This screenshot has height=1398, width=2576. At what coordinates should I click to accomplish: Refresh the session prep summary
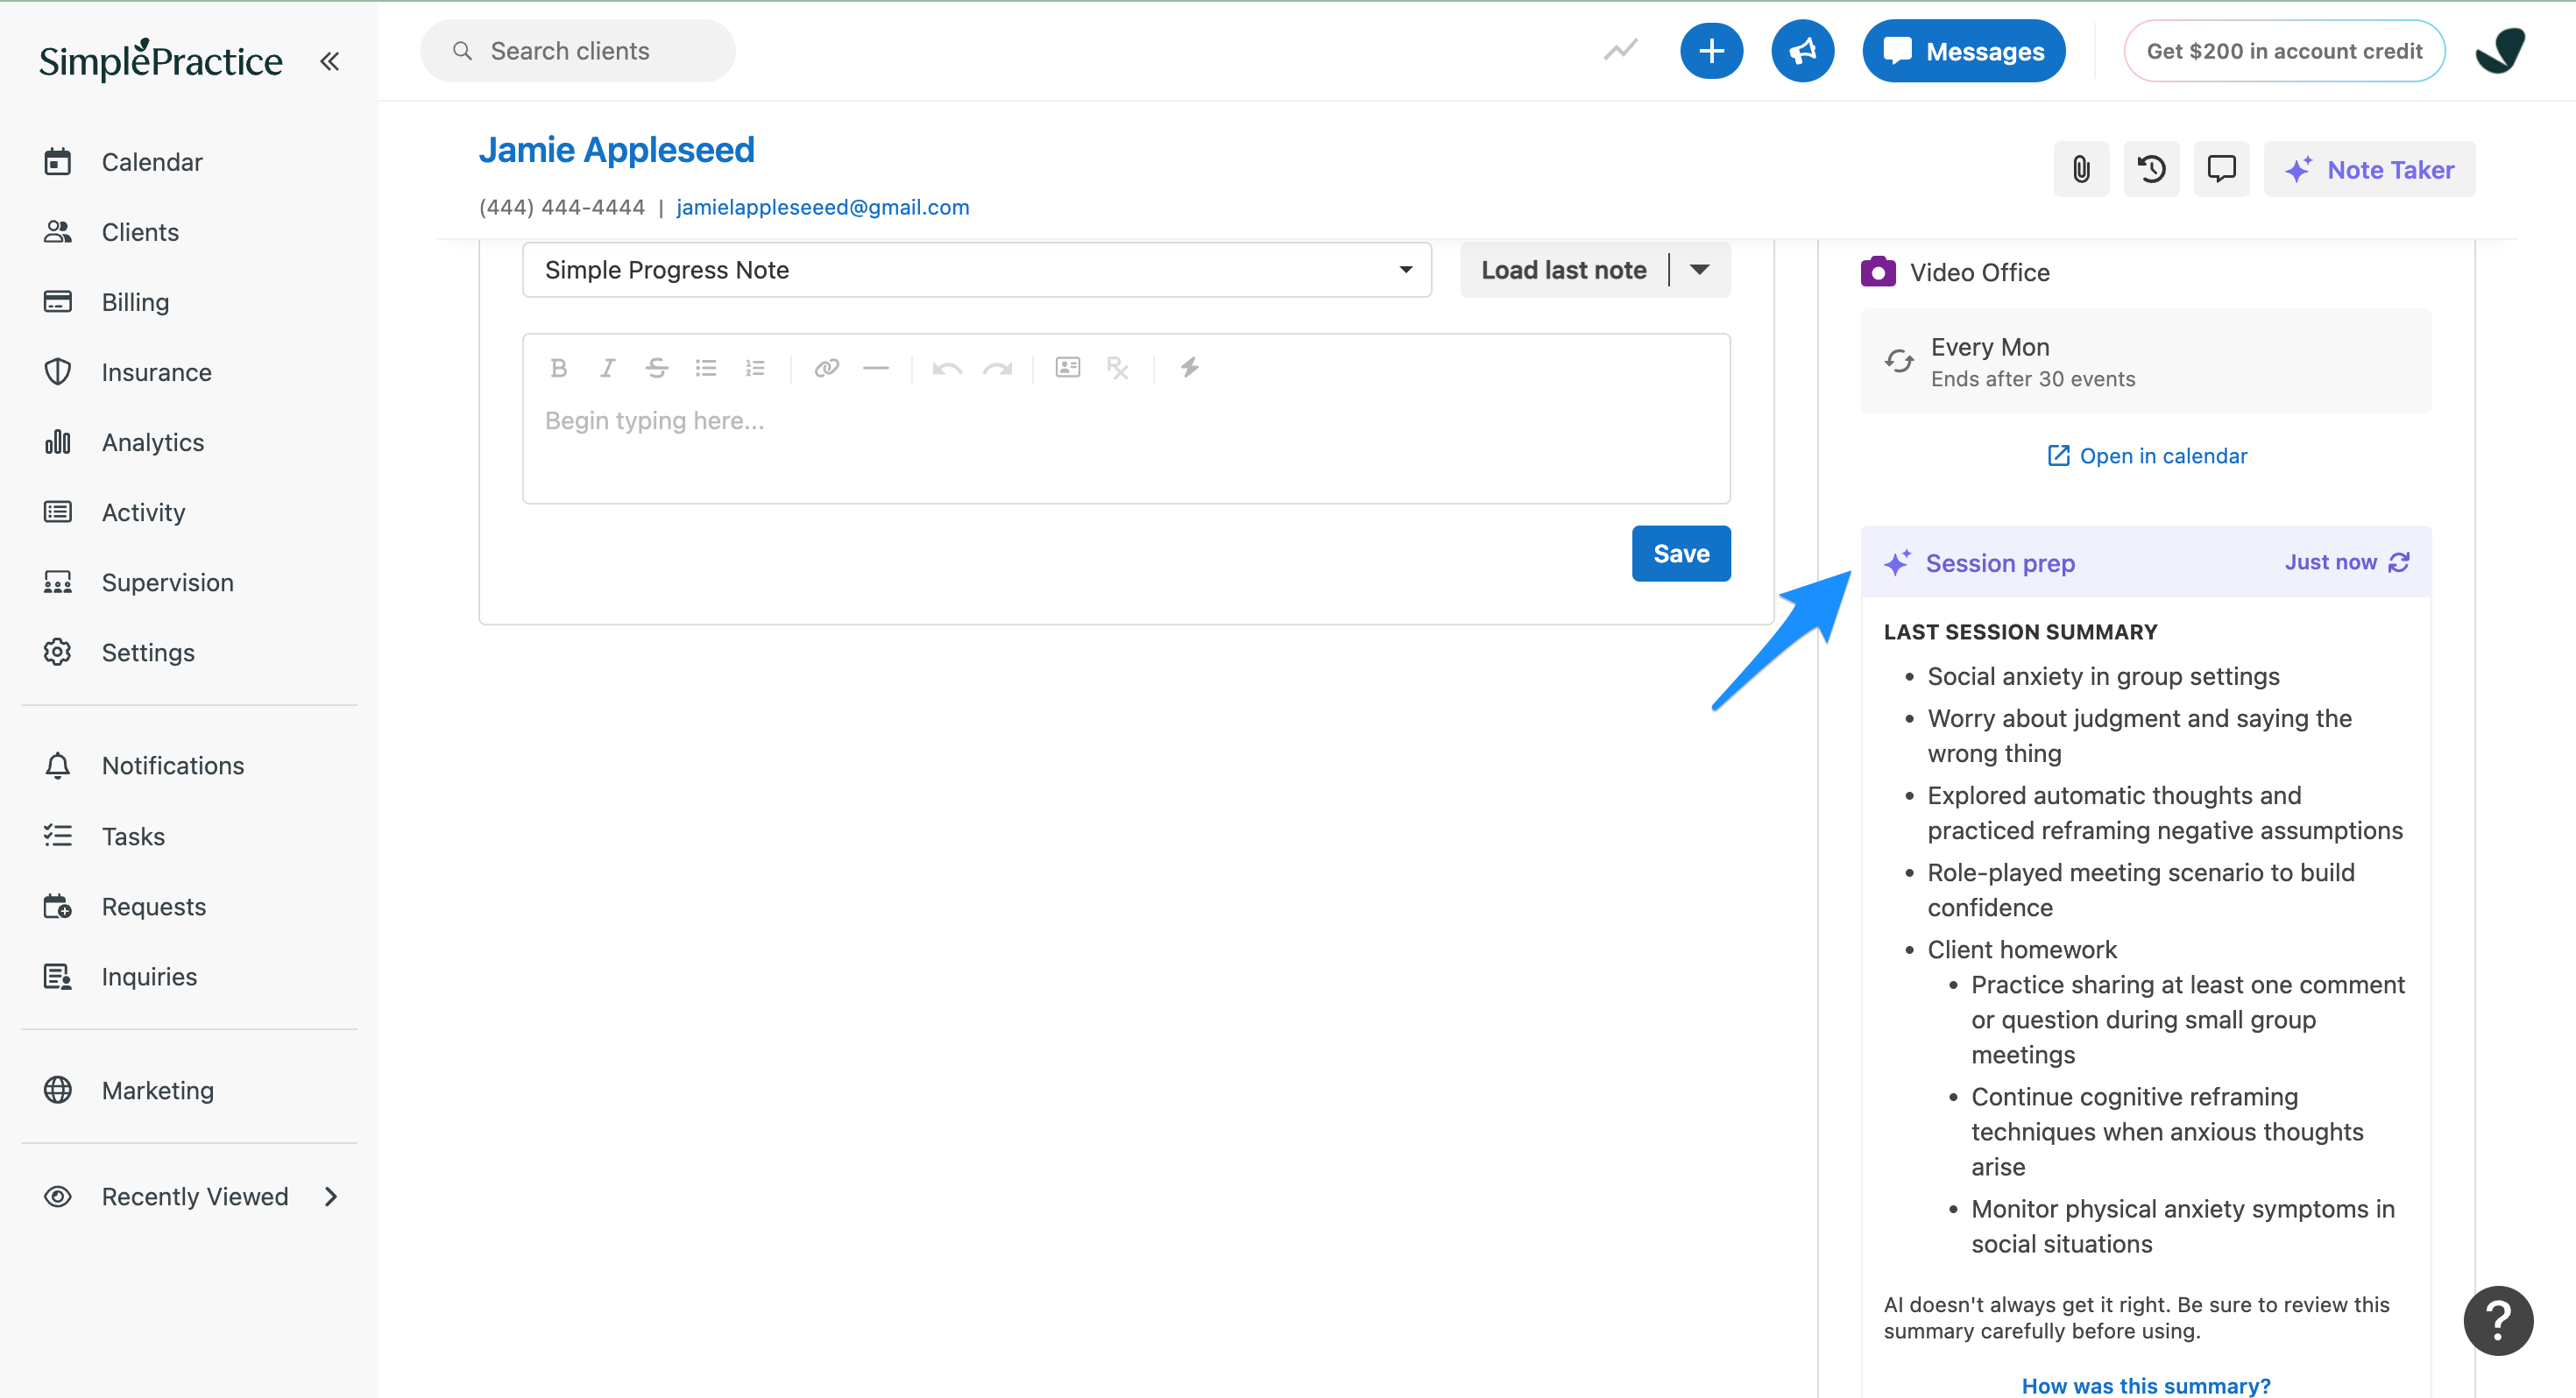click(x=2398, y=562)
